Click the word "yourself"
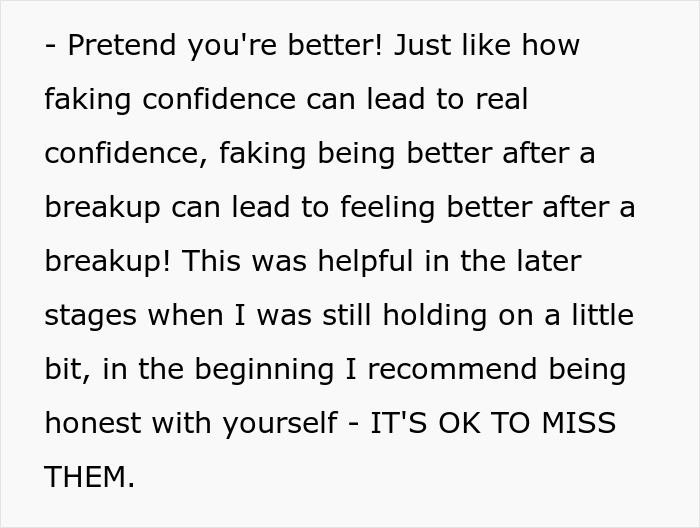This screenshot has height=528, width=700. (x=276, y=424)
